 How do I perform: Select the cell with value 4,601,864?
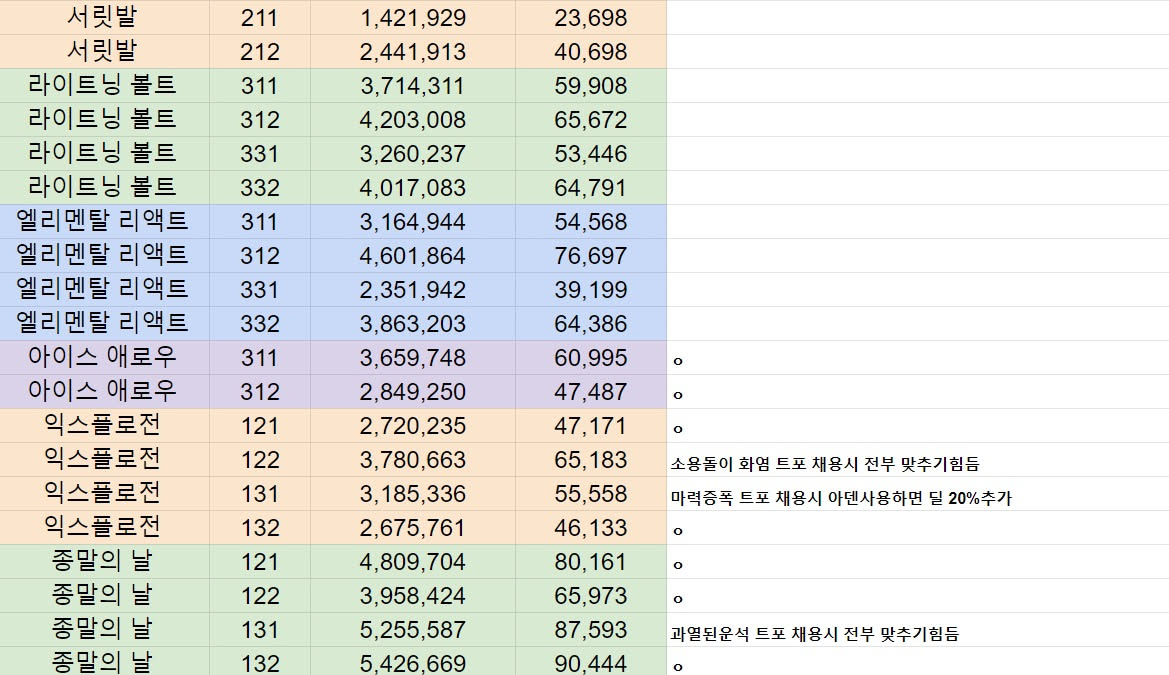(x=412, y=256)
